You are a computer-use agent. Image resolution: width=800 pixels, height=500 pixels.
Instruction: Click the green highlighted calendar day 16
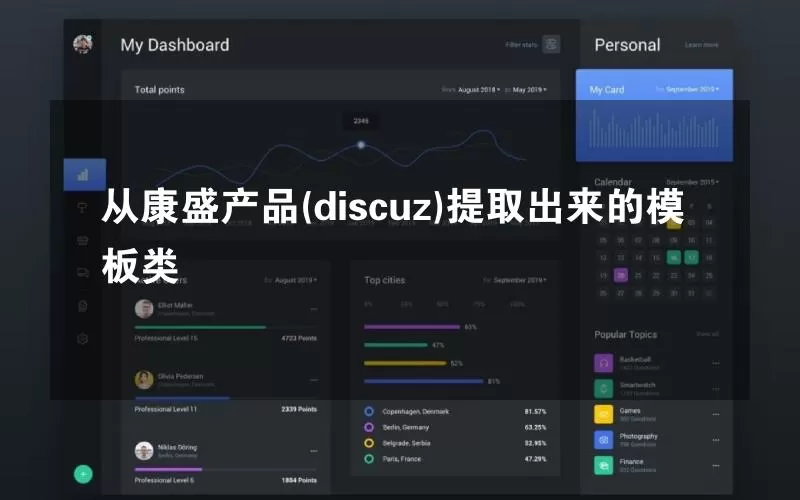click(x=673, y=258)
